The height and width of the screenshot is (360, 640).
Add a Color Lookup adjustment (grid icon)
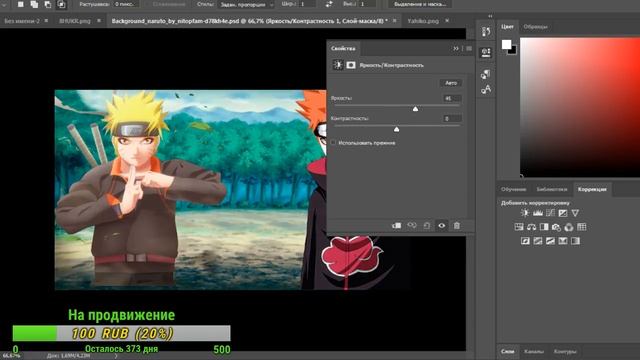(582, 227)
